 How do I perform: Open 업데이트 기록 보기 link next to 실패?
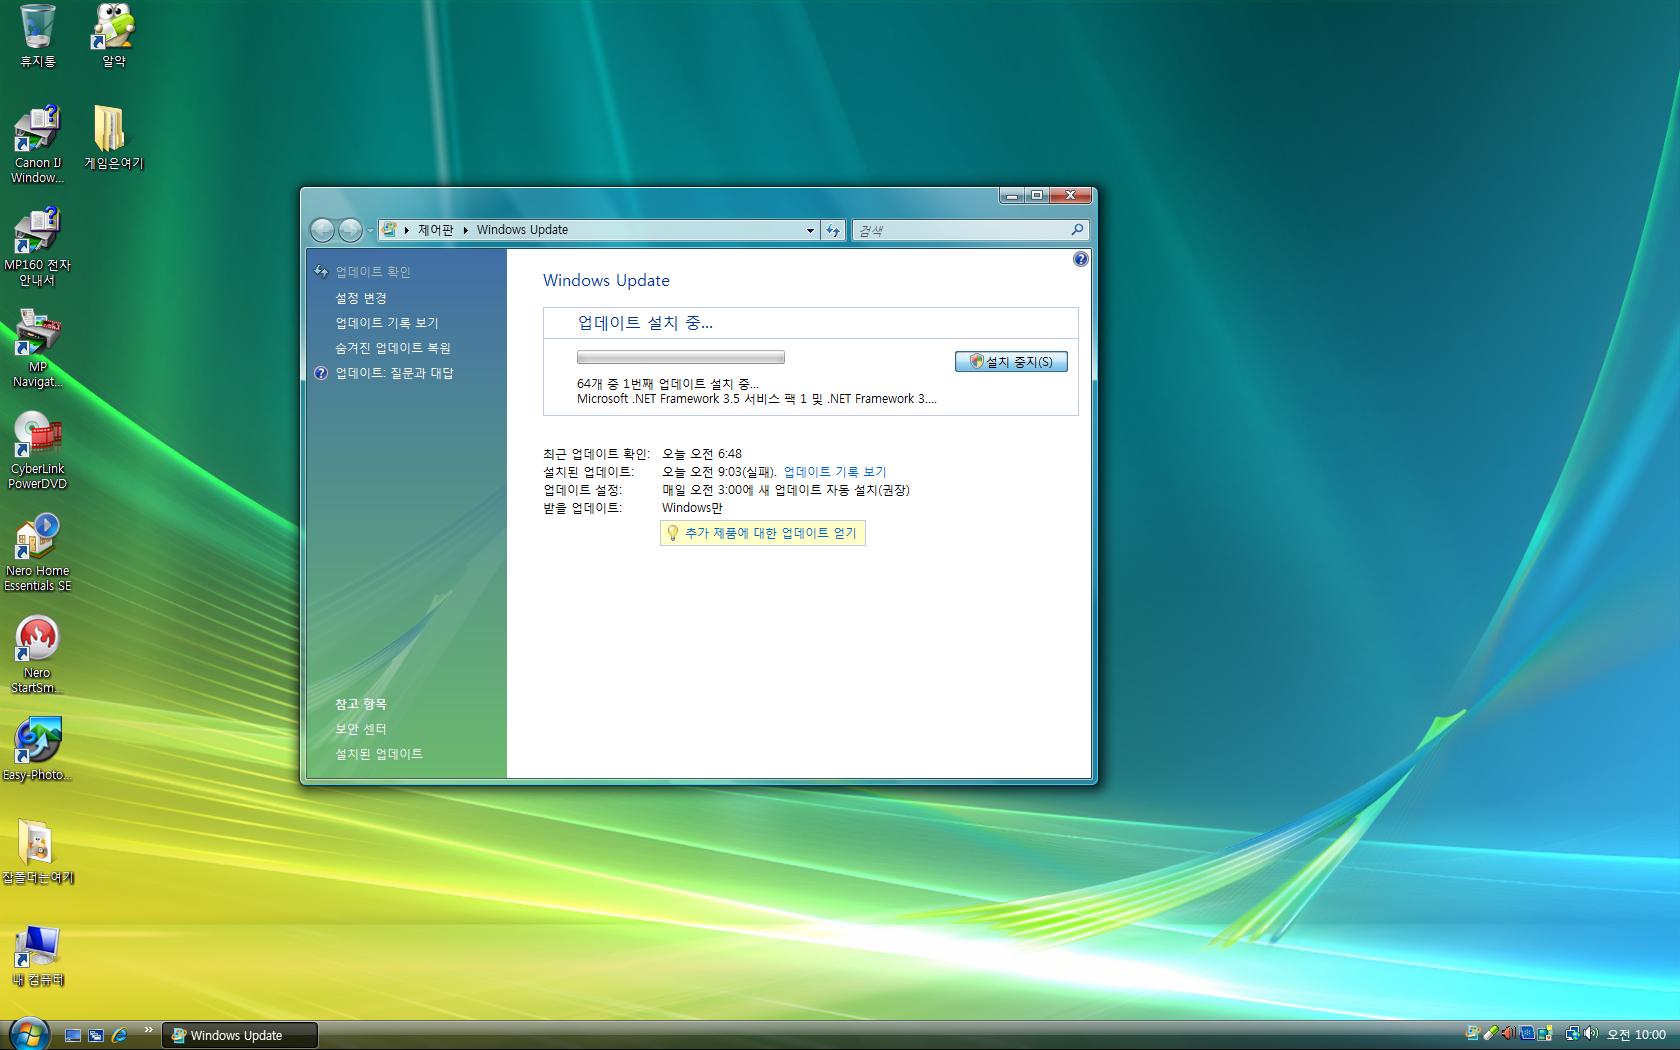click(x=835, y=472)
